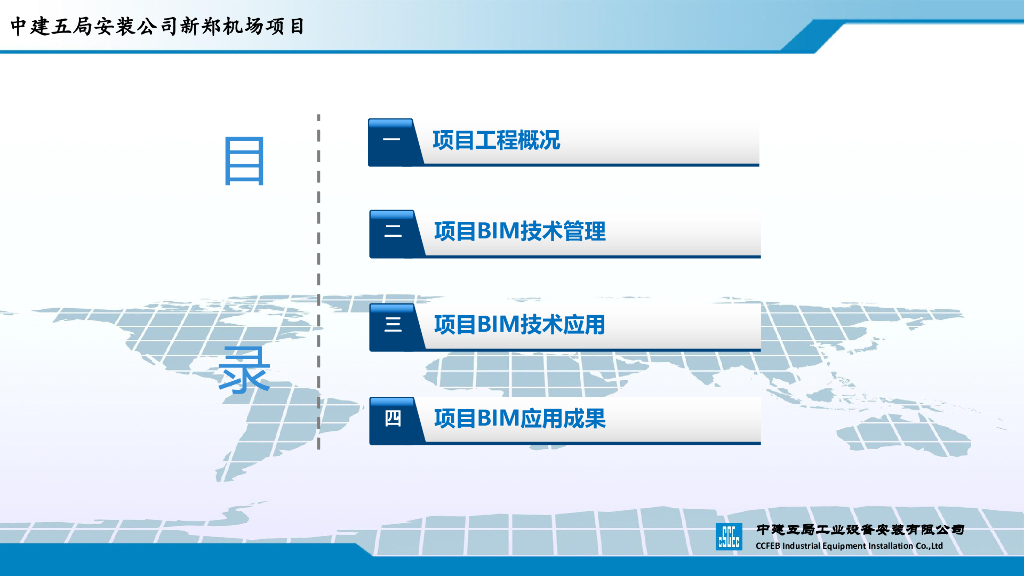Select the header text 中建五局安装公司新郑机场项目
The height and width of the screenshot is (576, 1024).
[157, 26]
